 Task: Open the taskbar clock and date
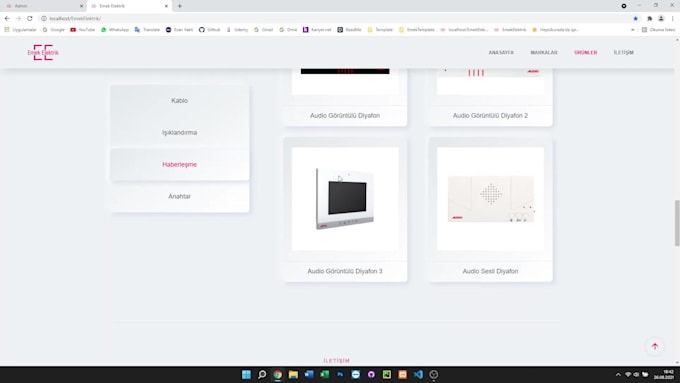click(665, 374)
